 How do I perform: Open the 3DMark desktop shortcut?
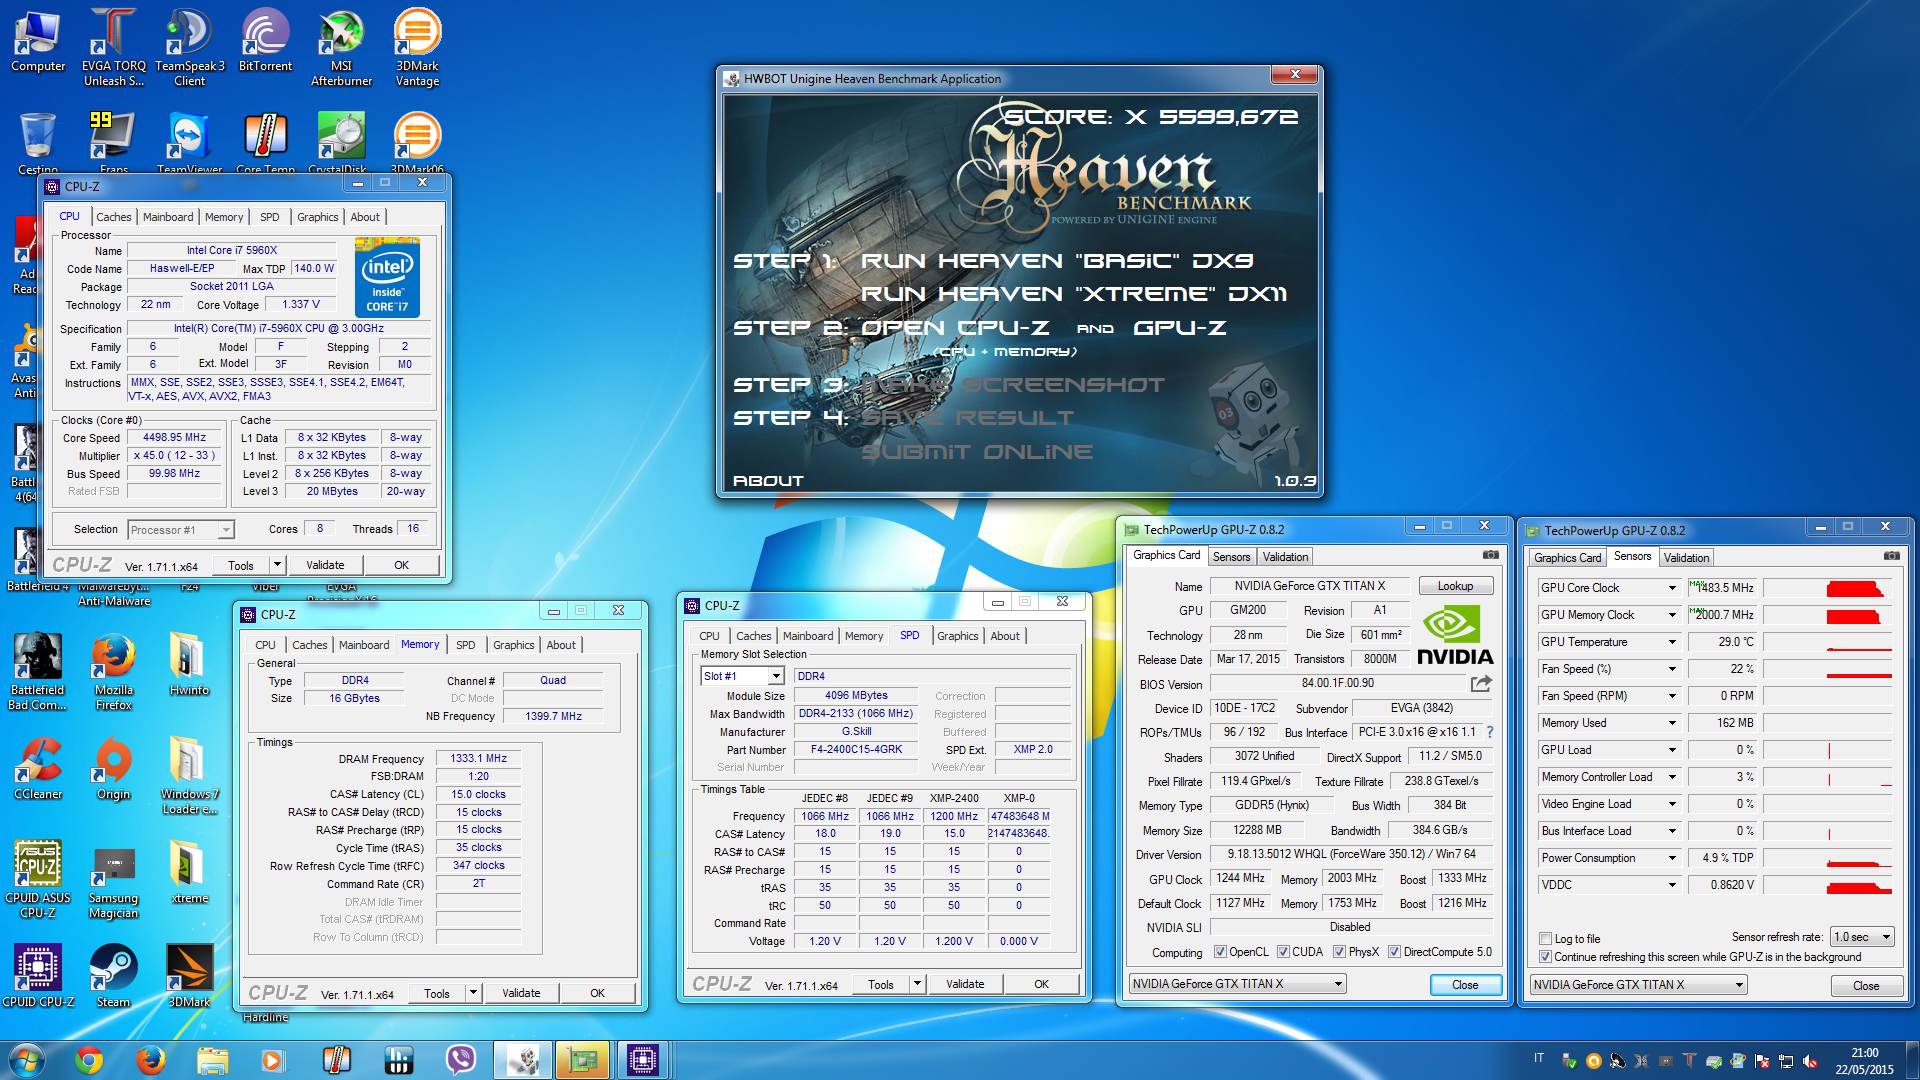tap(190, 975)
